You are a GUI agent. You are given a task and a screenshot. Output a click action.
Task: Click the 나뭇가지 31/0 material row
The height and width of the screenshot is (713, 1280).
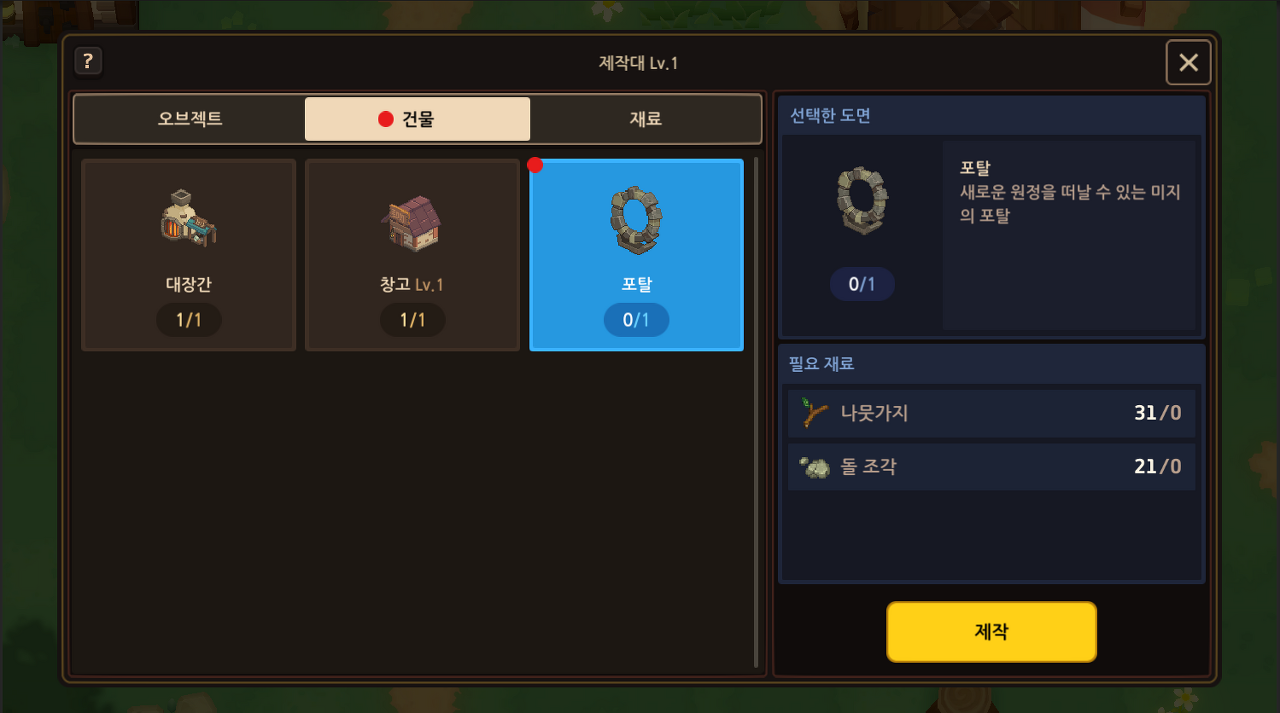[x=991, y=413]
